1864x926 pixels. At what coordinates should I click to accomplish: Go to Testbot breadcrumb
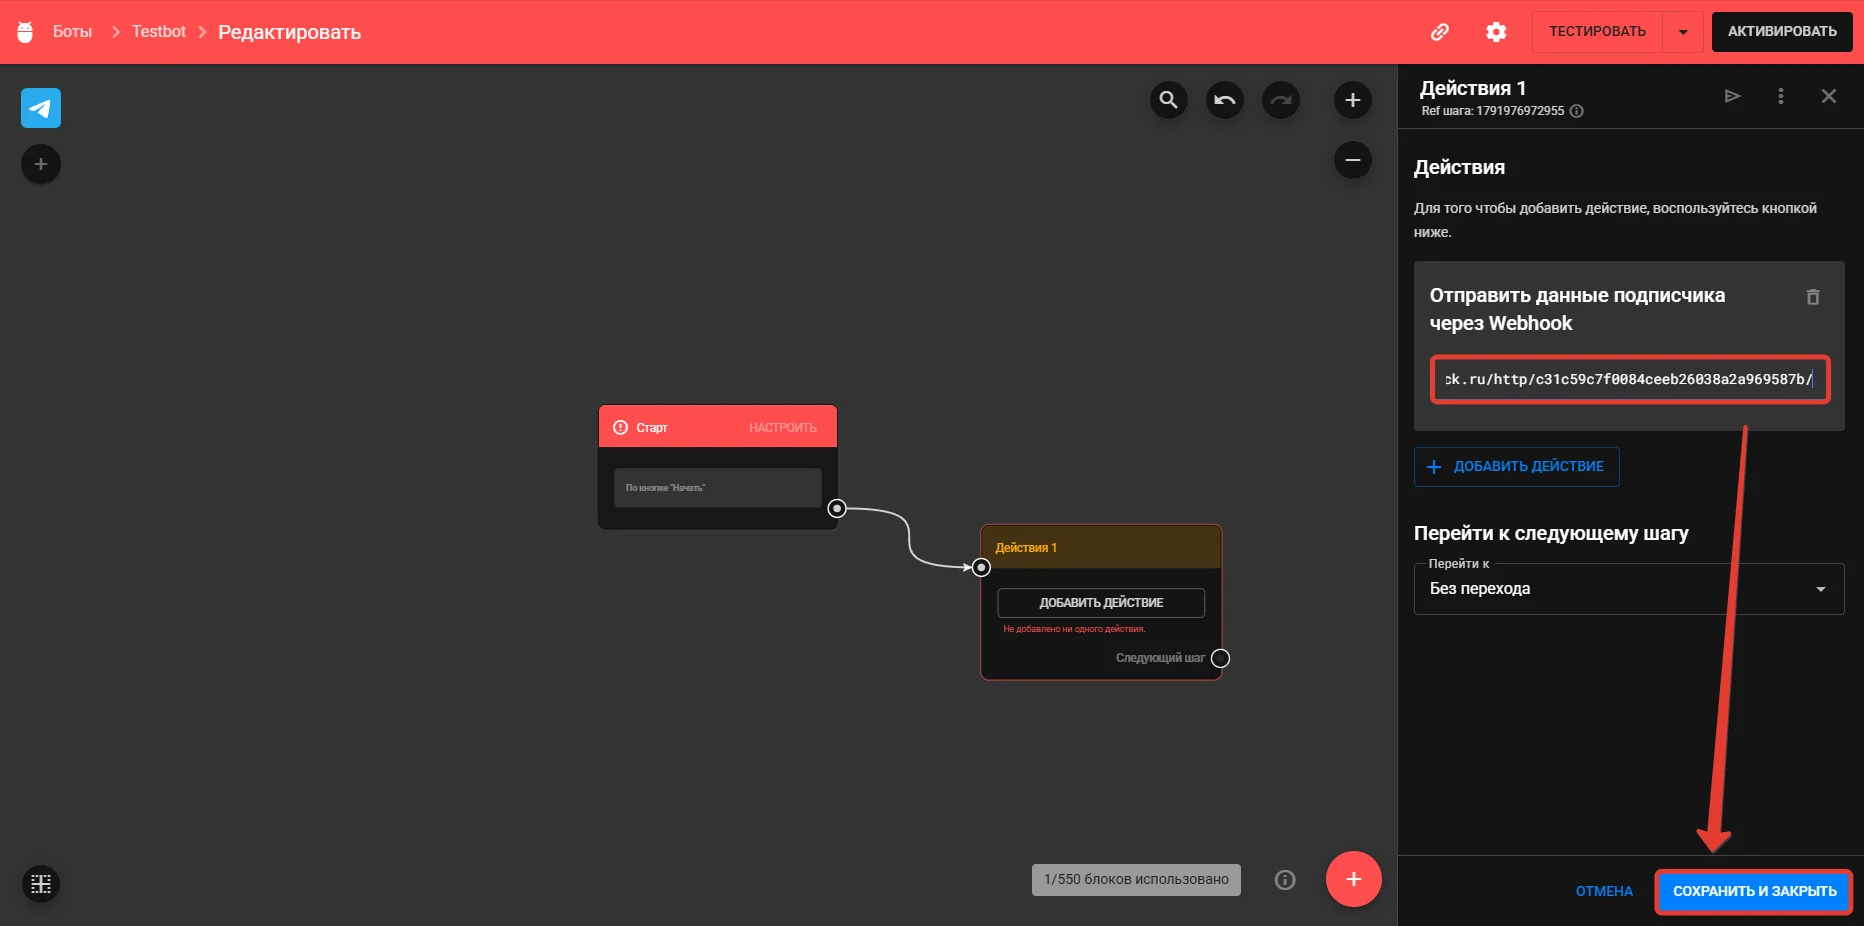[x=159, y=32]
